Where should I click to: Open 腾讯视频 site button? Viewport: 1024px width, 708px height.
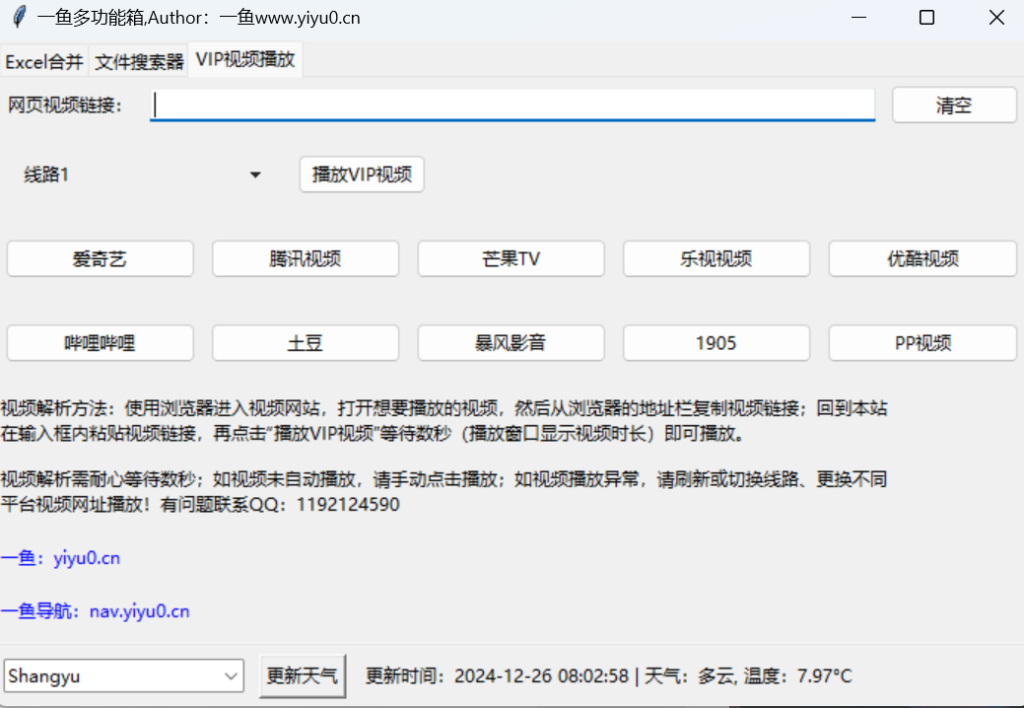[x=306, y=259]
